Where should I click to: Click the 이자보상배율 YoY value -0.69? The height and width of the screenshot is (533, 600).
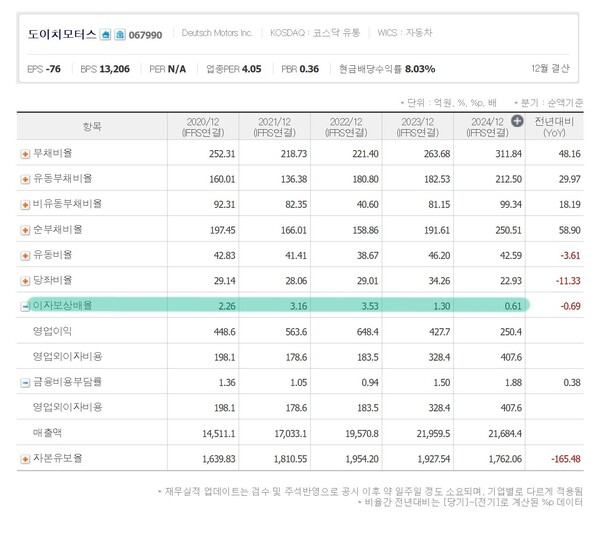[571, 306]
